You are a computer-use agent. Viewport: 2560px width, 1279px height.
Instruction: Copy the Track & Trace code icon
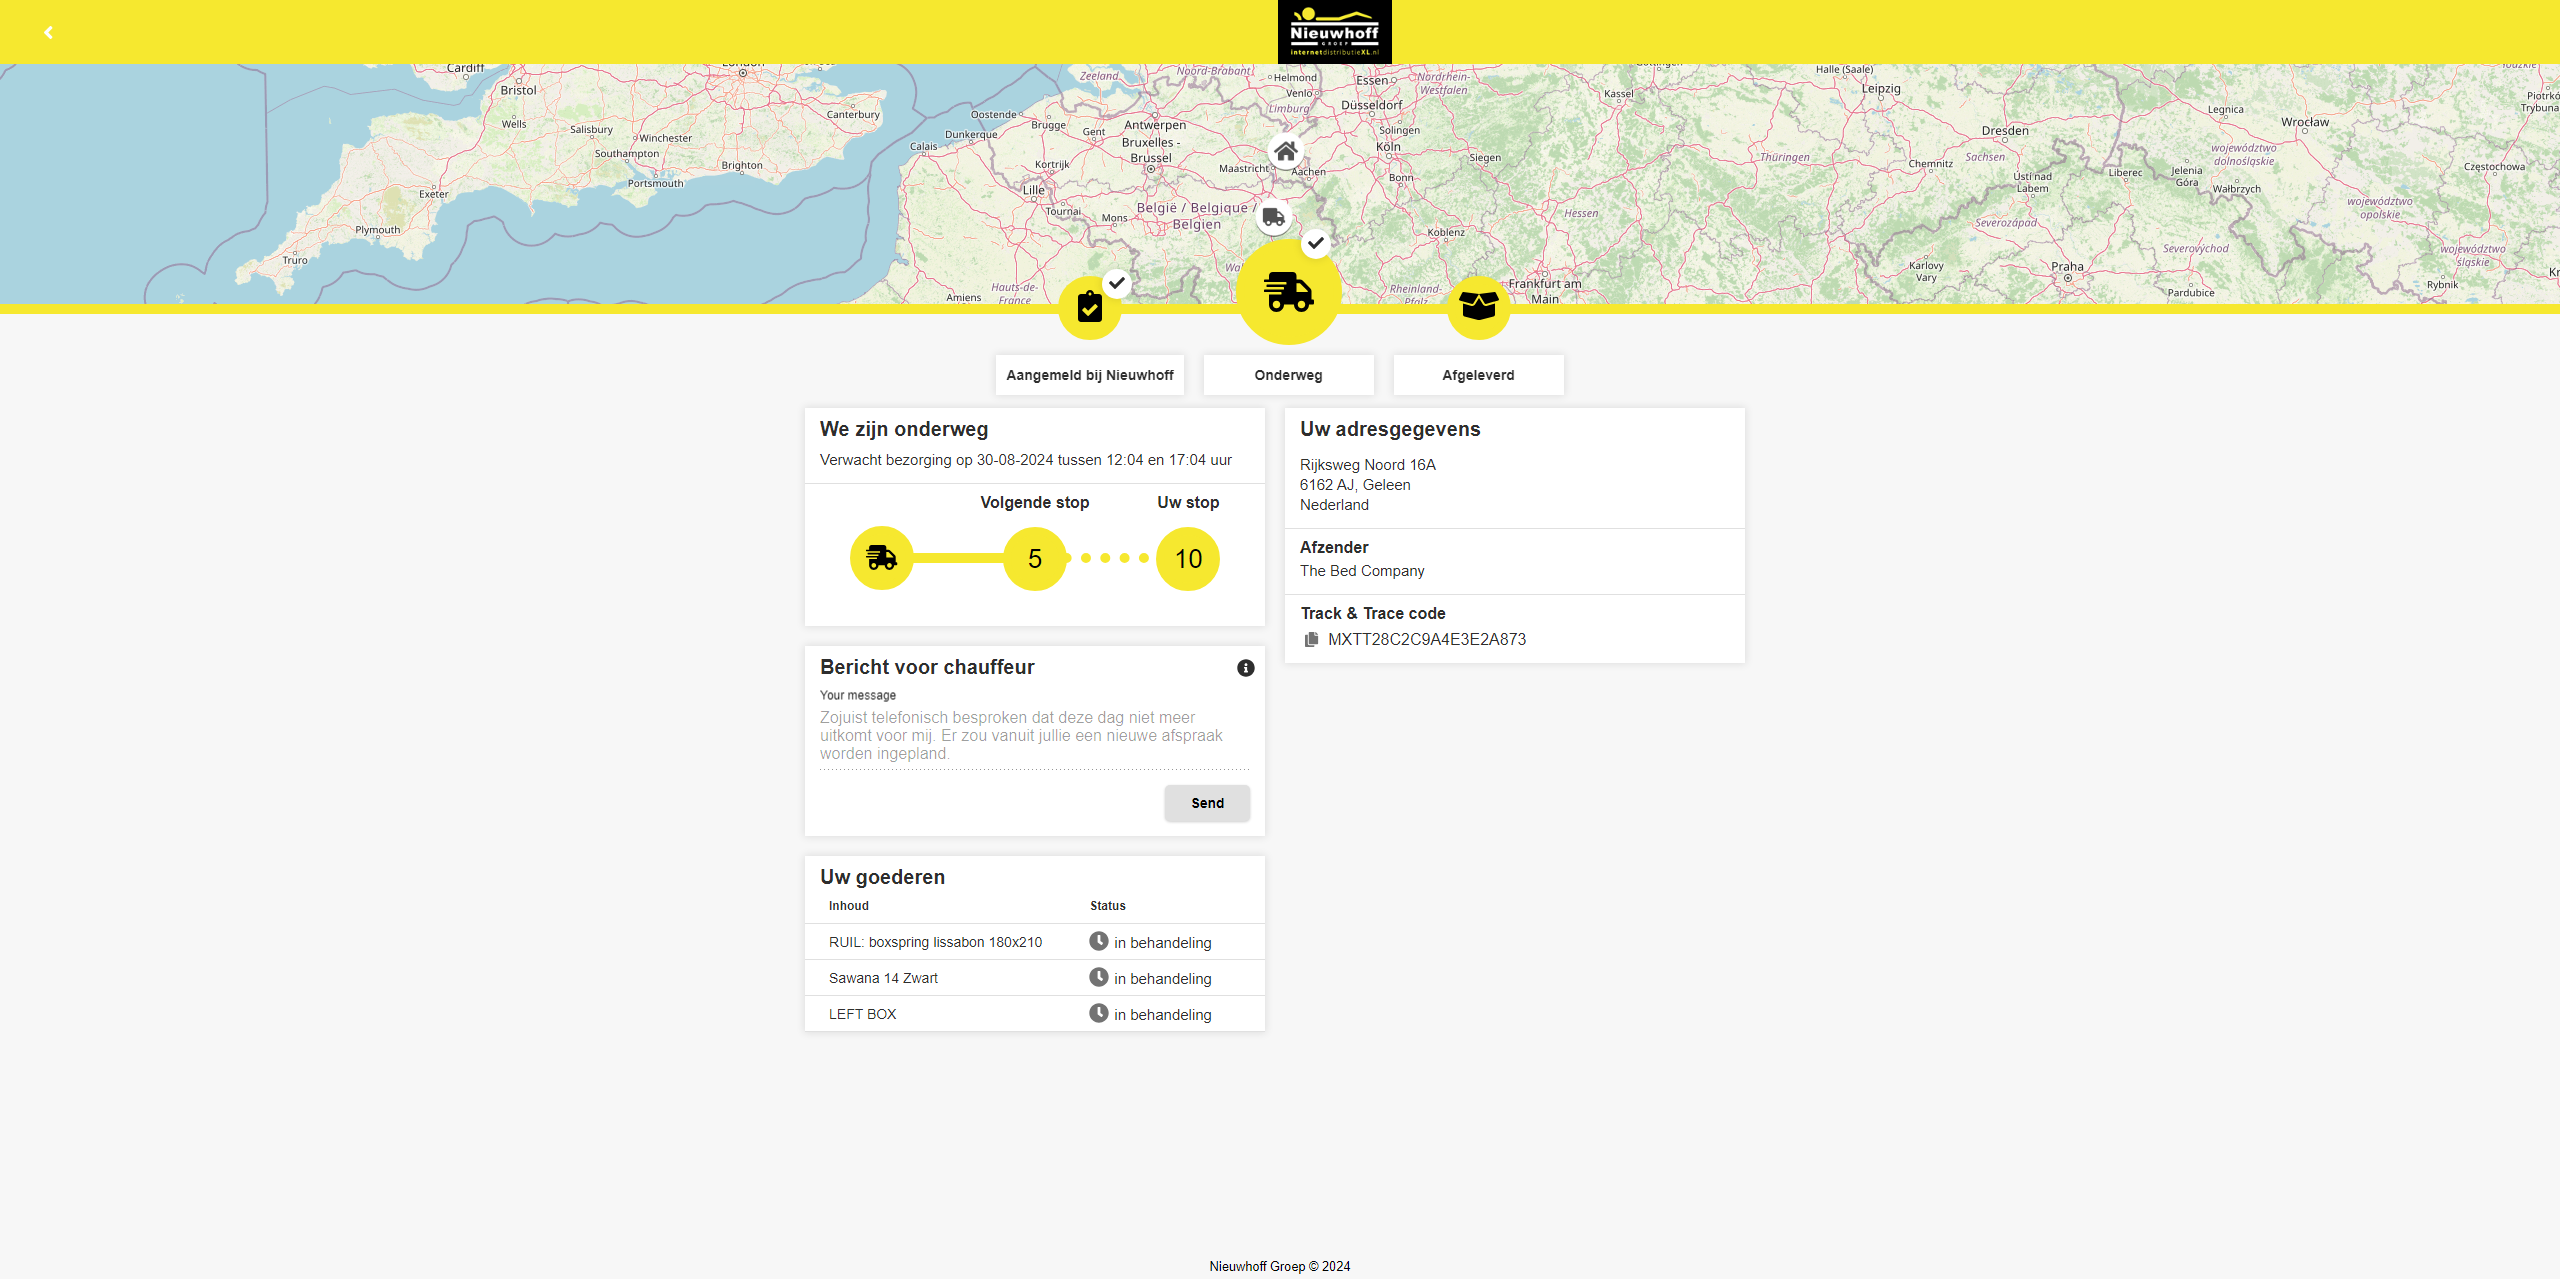pyautogui.click(x=1311, y=640)
